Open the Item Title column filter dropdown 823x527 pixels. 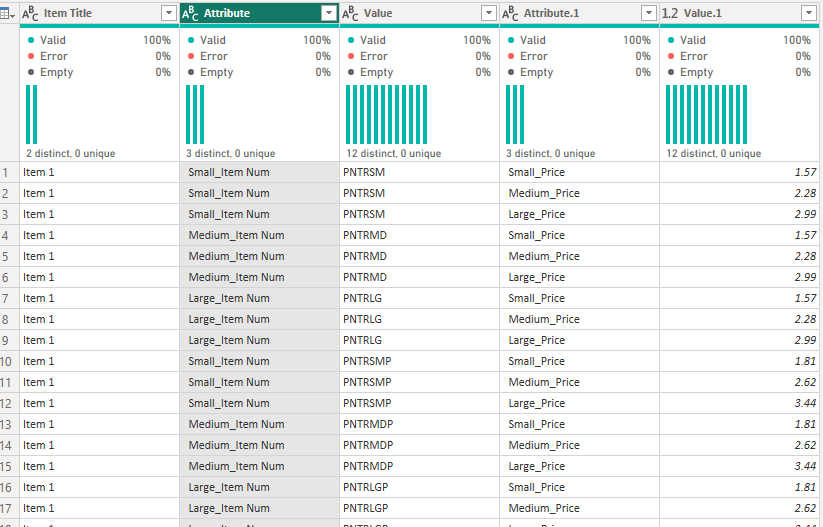[x=168, y=13]
